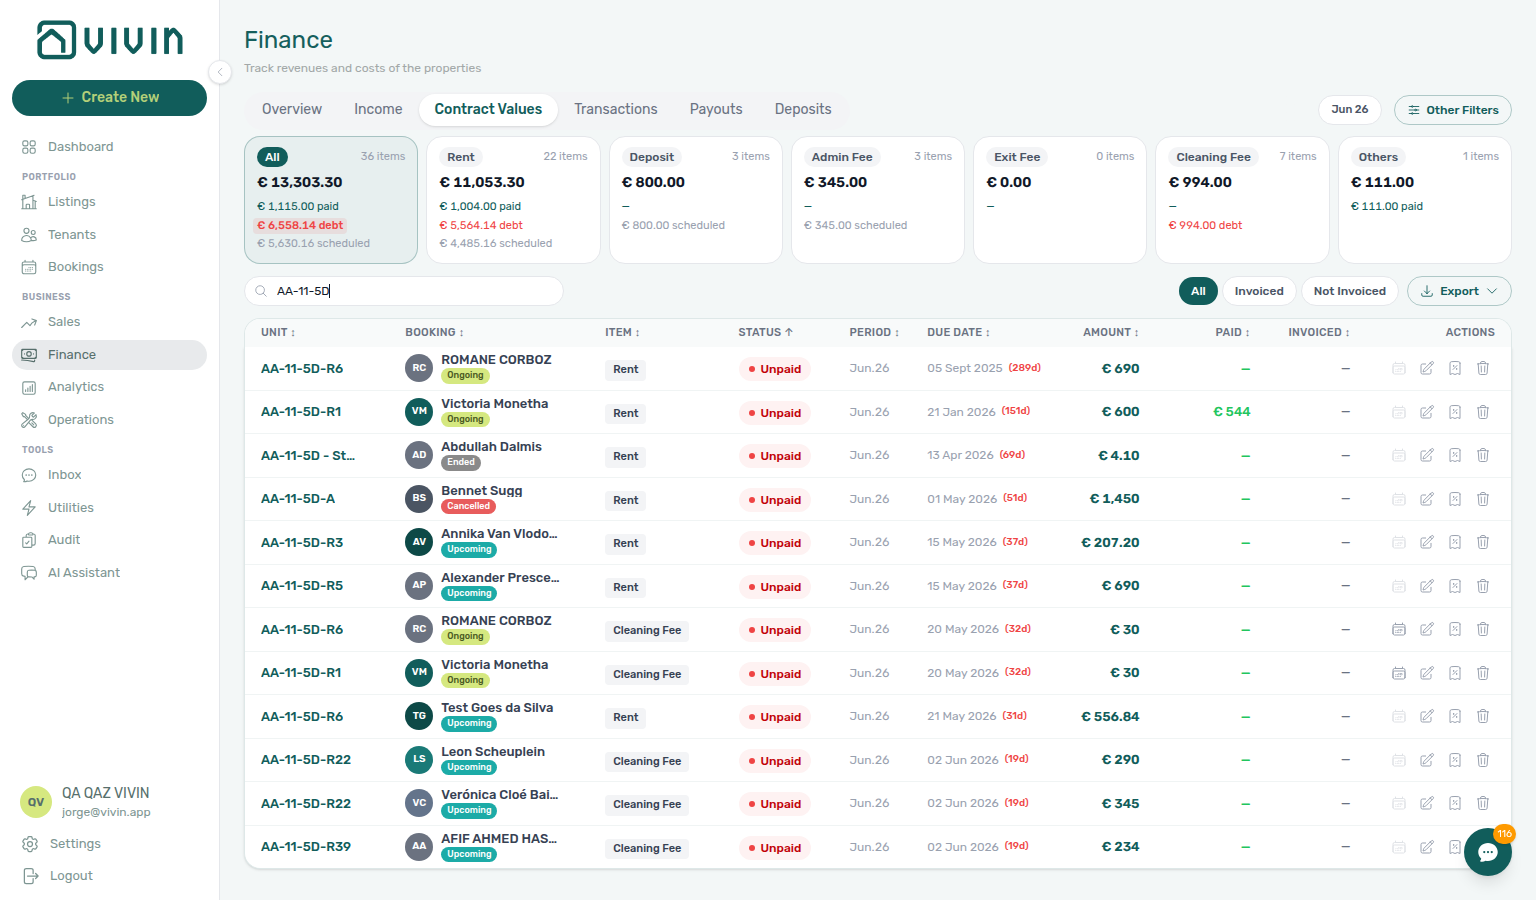The width and height of the screenshot is (1536, 900).
Task: Switch to the Overview tab
Action: coord(292,109)
